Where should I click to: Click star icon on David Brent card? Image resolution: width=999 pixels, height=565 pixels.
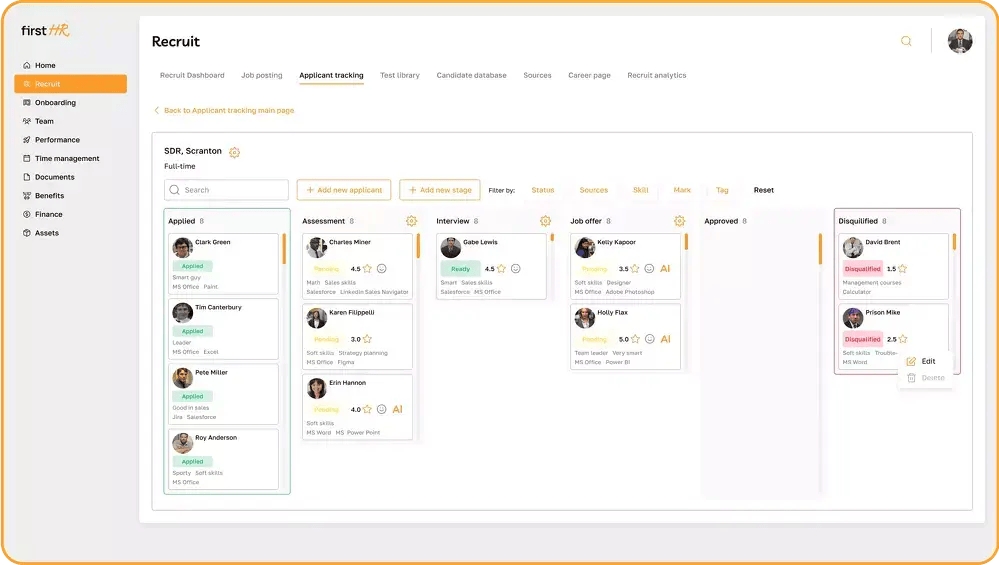902,269
